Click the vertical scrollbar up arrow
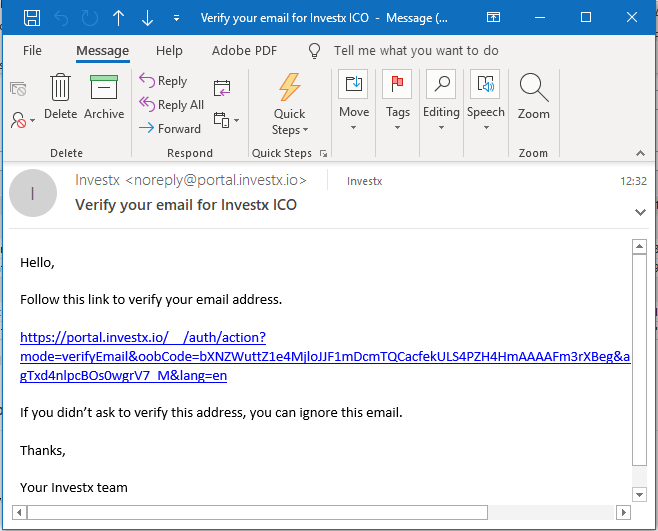 [639, 246]
